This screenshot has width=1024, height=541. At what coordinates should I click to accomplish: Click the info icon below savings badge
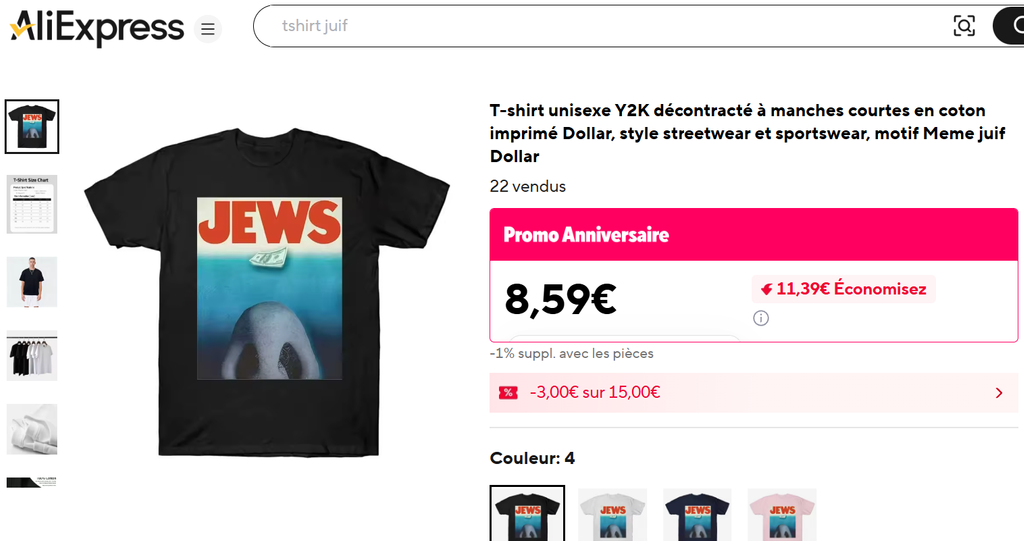(761, 318)
